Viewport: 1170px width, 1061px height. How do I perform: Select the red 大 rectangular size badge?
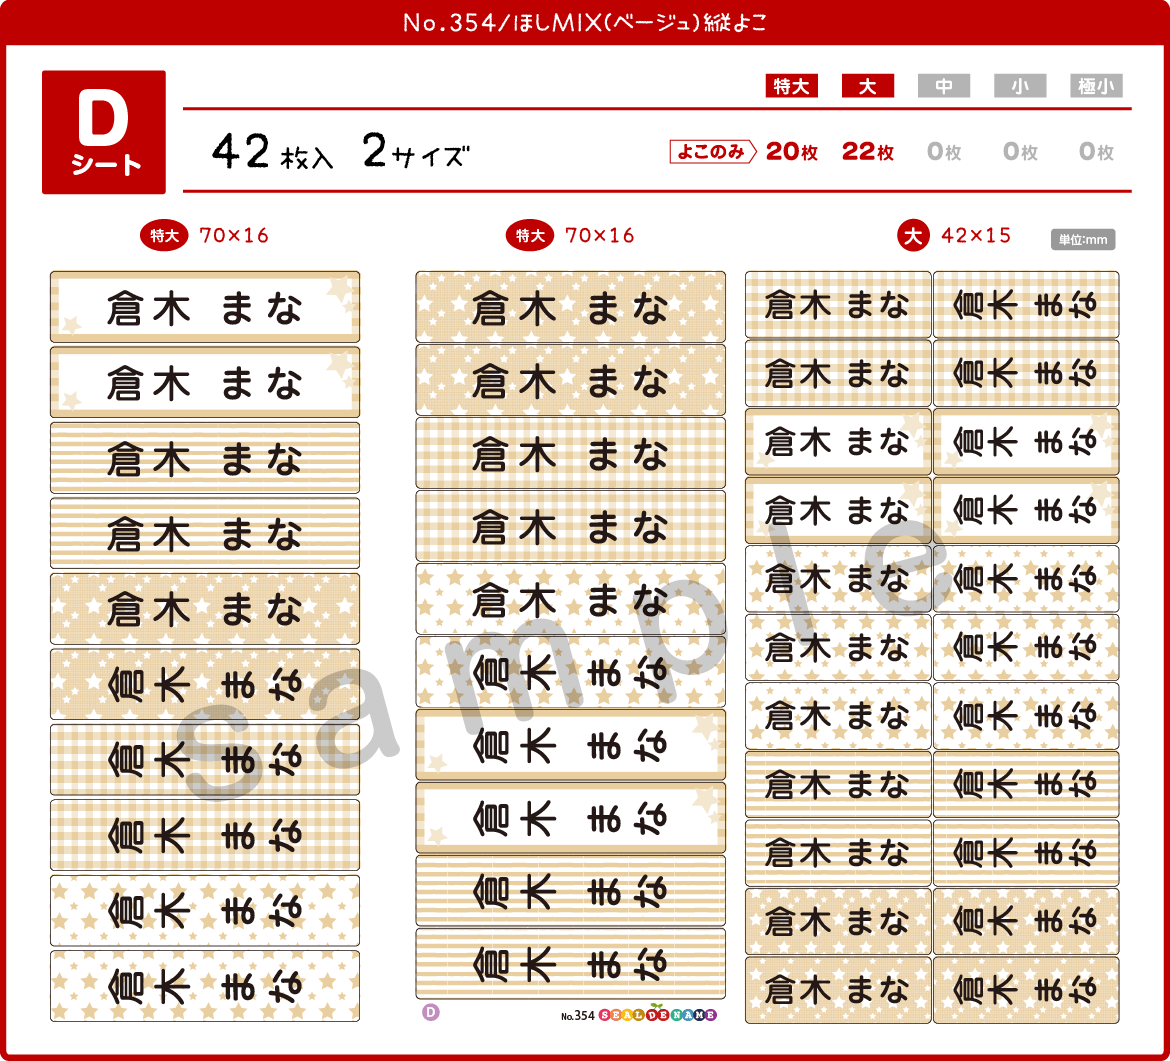tap(868, 86)
